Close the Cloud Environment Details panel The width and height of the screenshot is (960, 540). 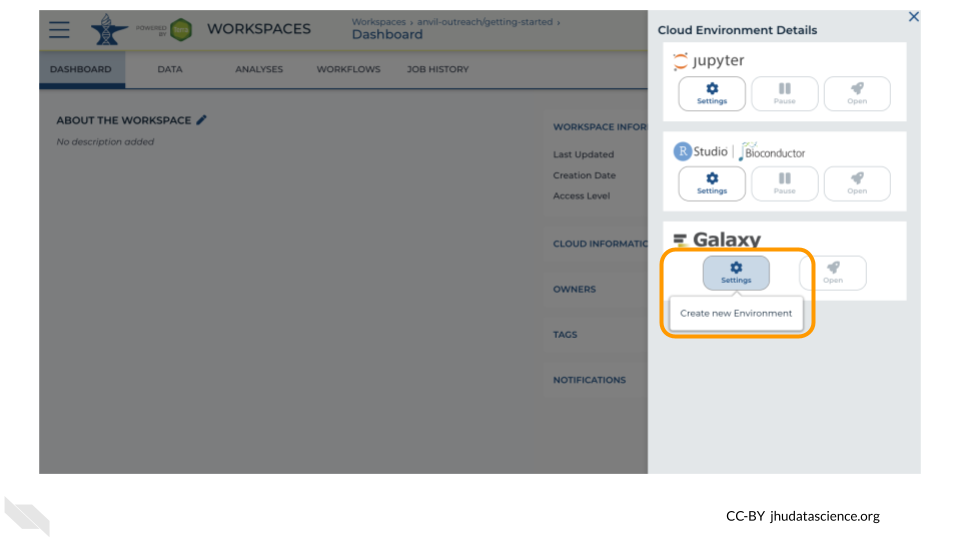coord(913,17)
